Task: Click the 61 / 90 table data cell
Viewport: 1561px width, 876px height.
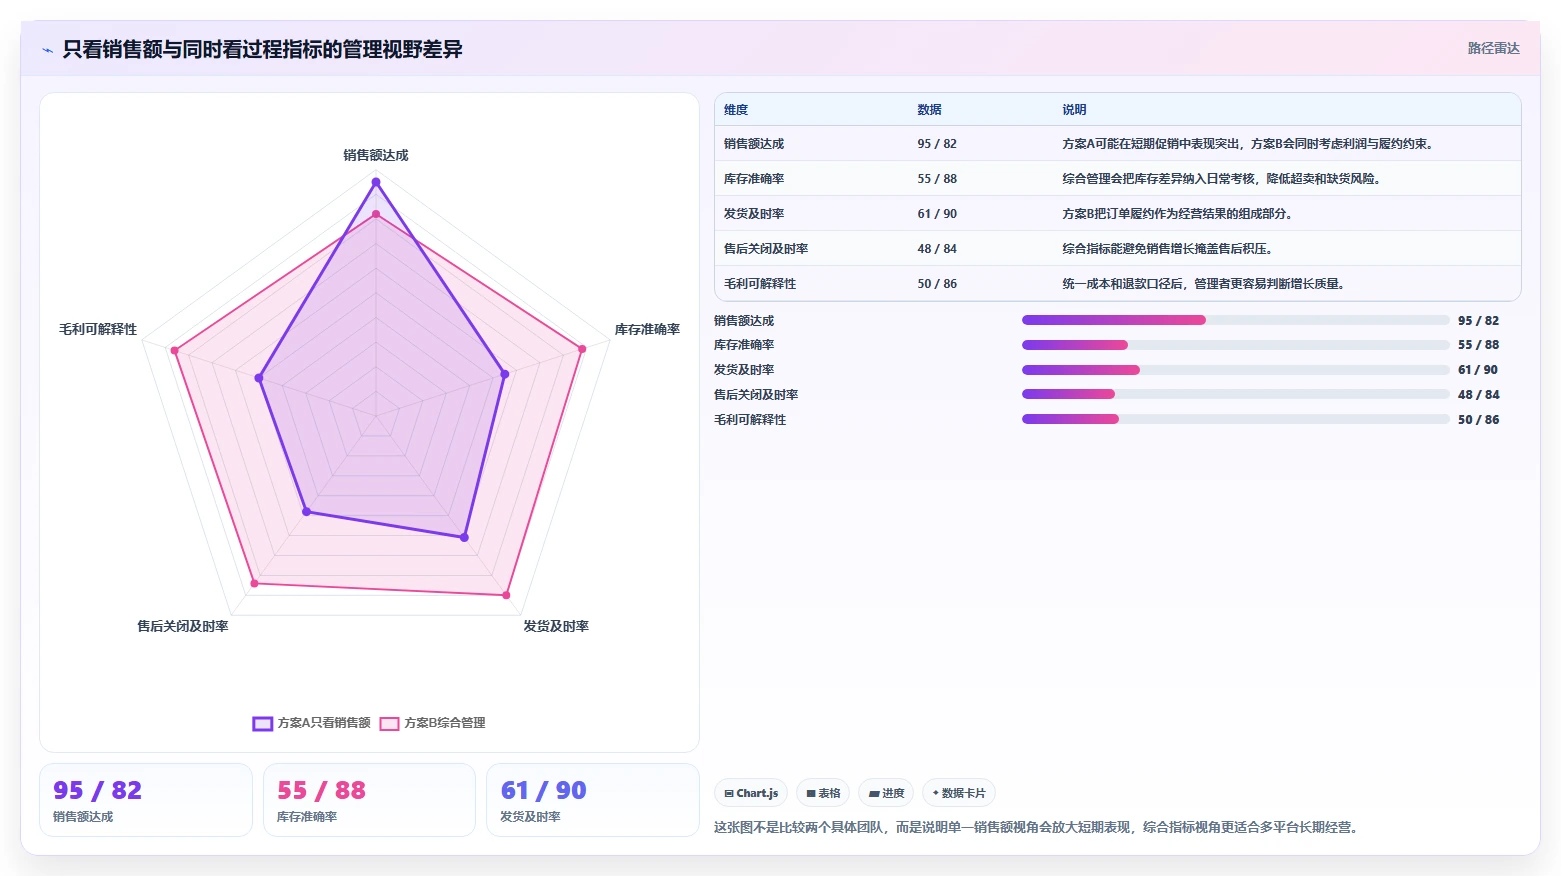Action: point(937,214)
